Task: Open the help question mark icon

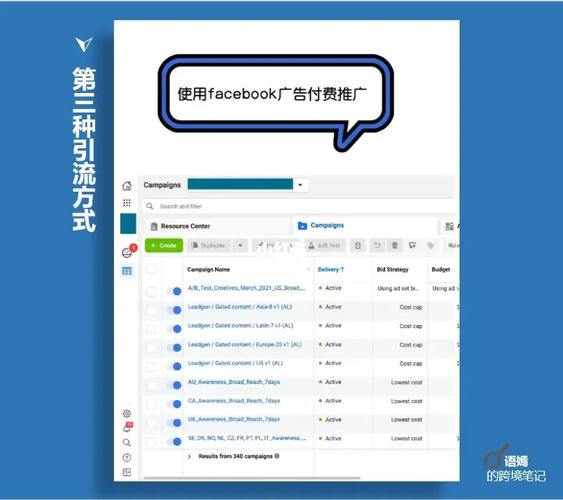Action: point(127,458)
